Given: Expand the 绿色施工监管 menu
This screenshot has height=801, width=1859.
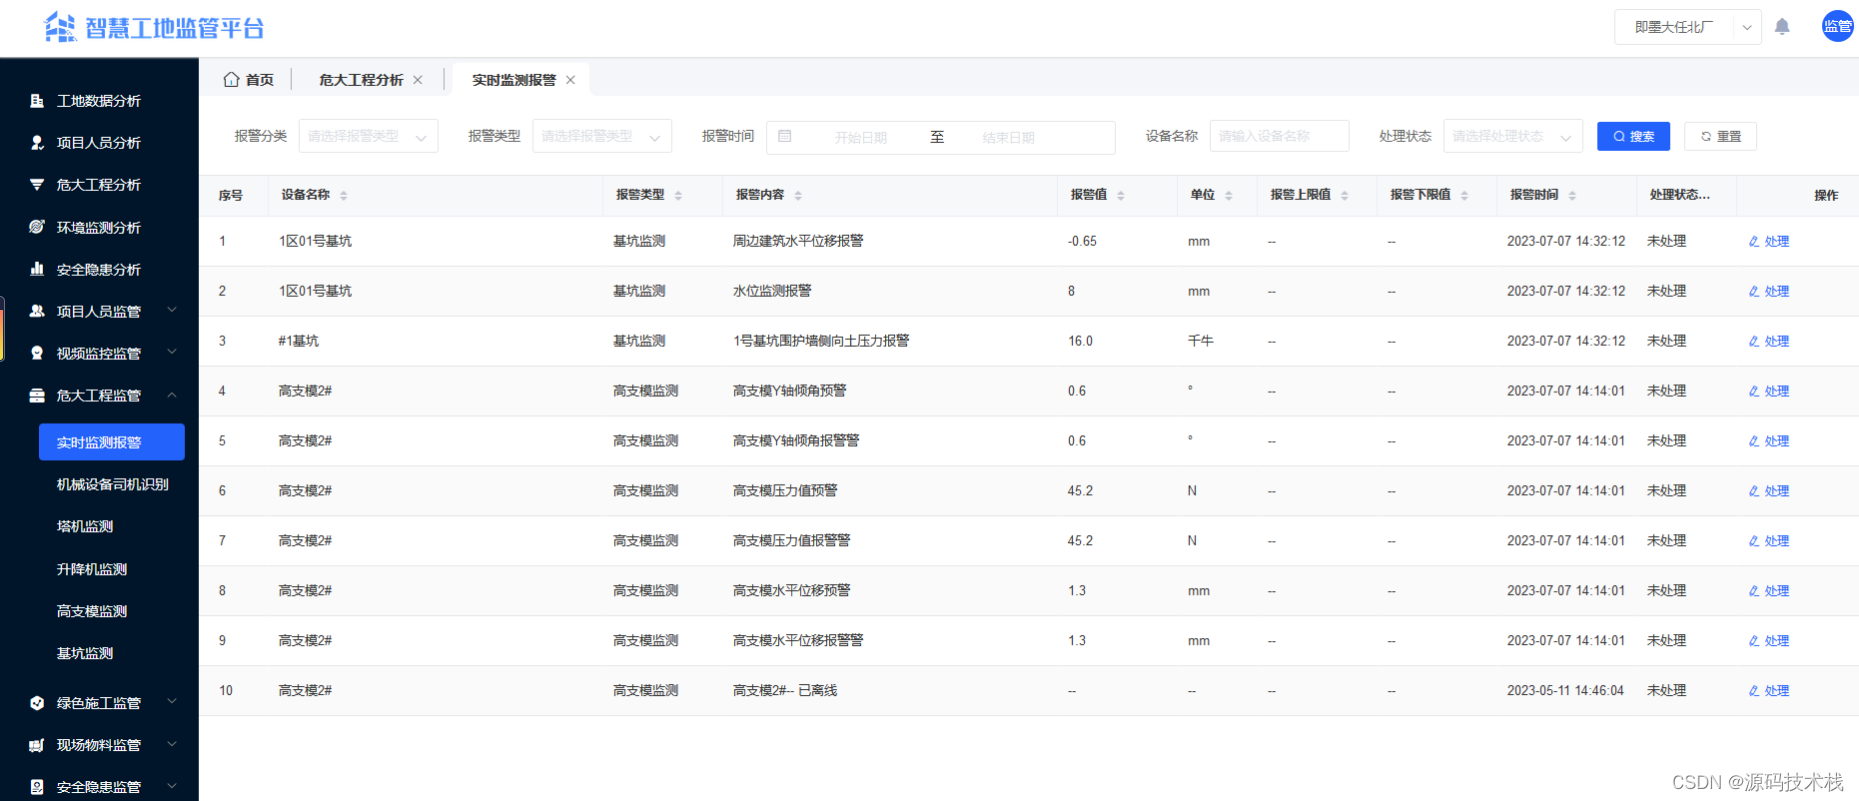Looking at the screenshot, I should click(x=172, y=702).
